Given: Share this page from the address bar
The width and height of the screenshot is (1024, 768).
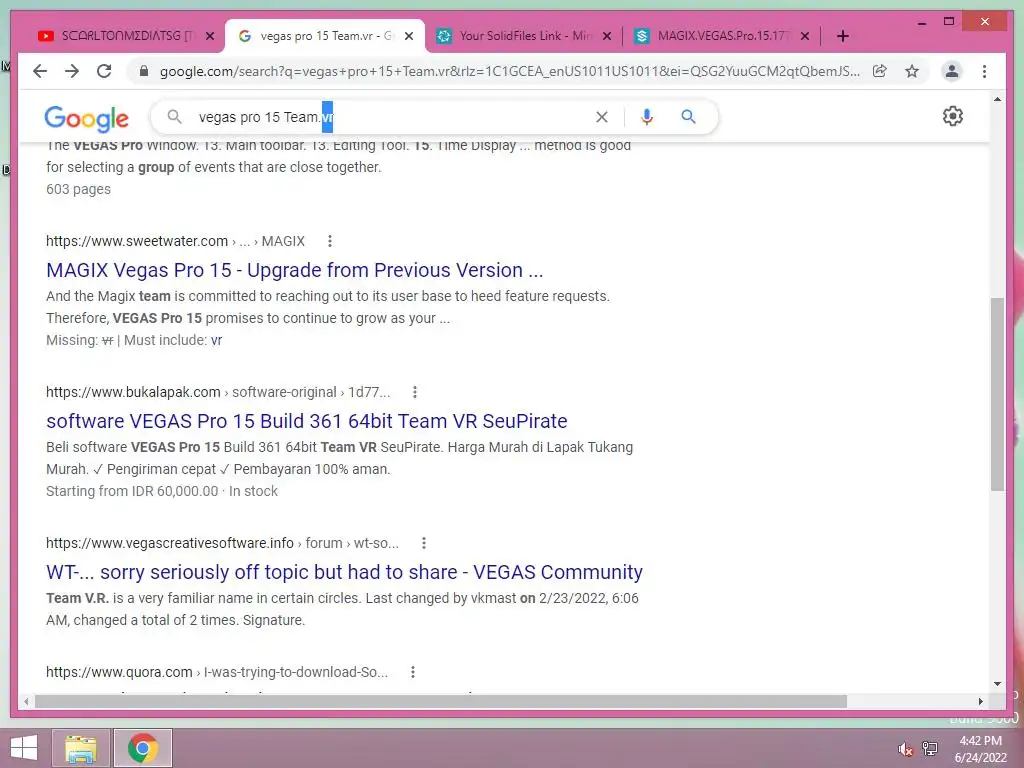Looking at the screenshot, I should 880,71.
